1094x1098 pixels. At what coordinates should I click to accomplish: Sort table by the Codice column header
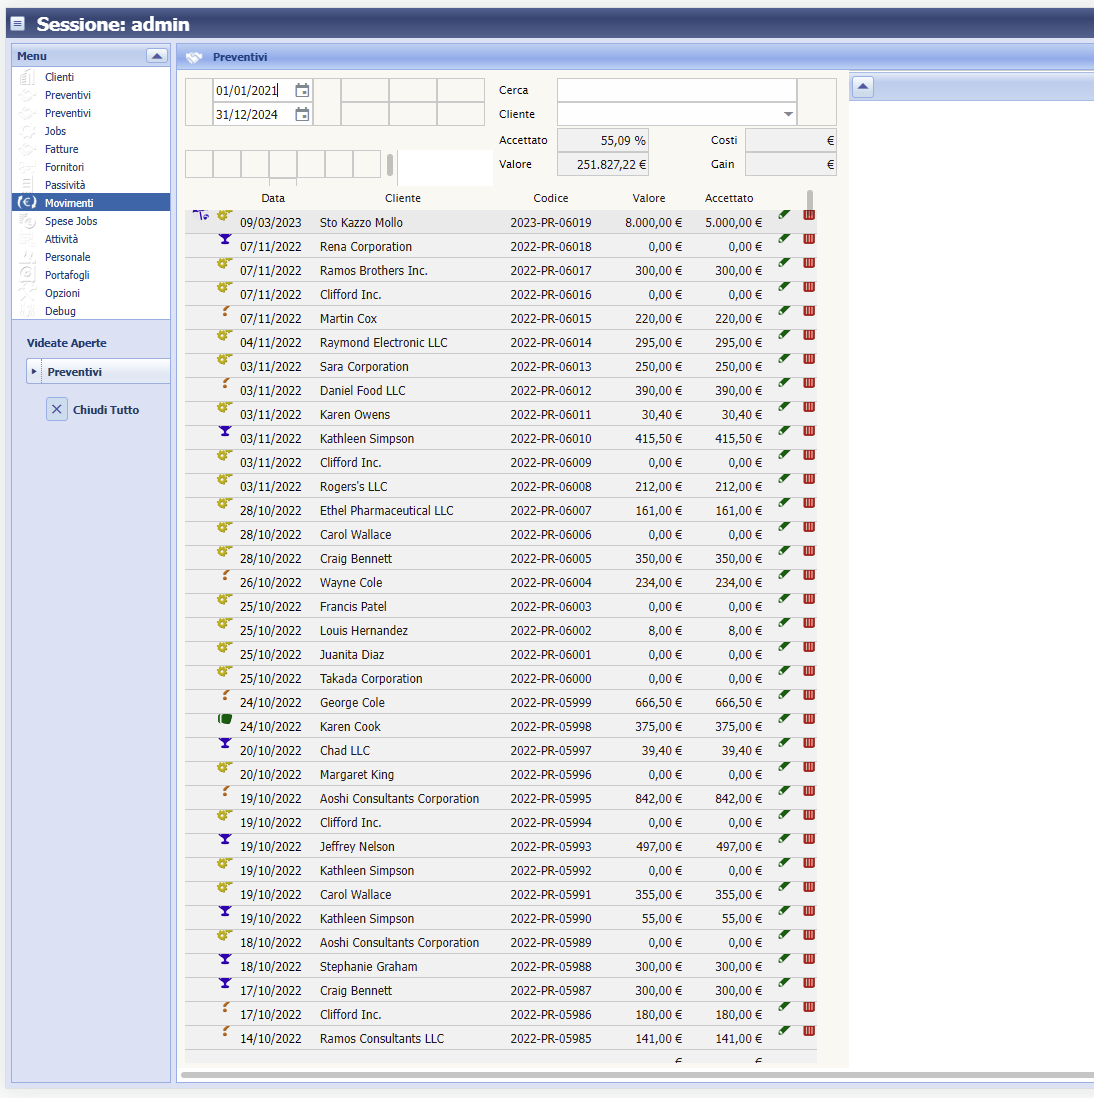550,198
